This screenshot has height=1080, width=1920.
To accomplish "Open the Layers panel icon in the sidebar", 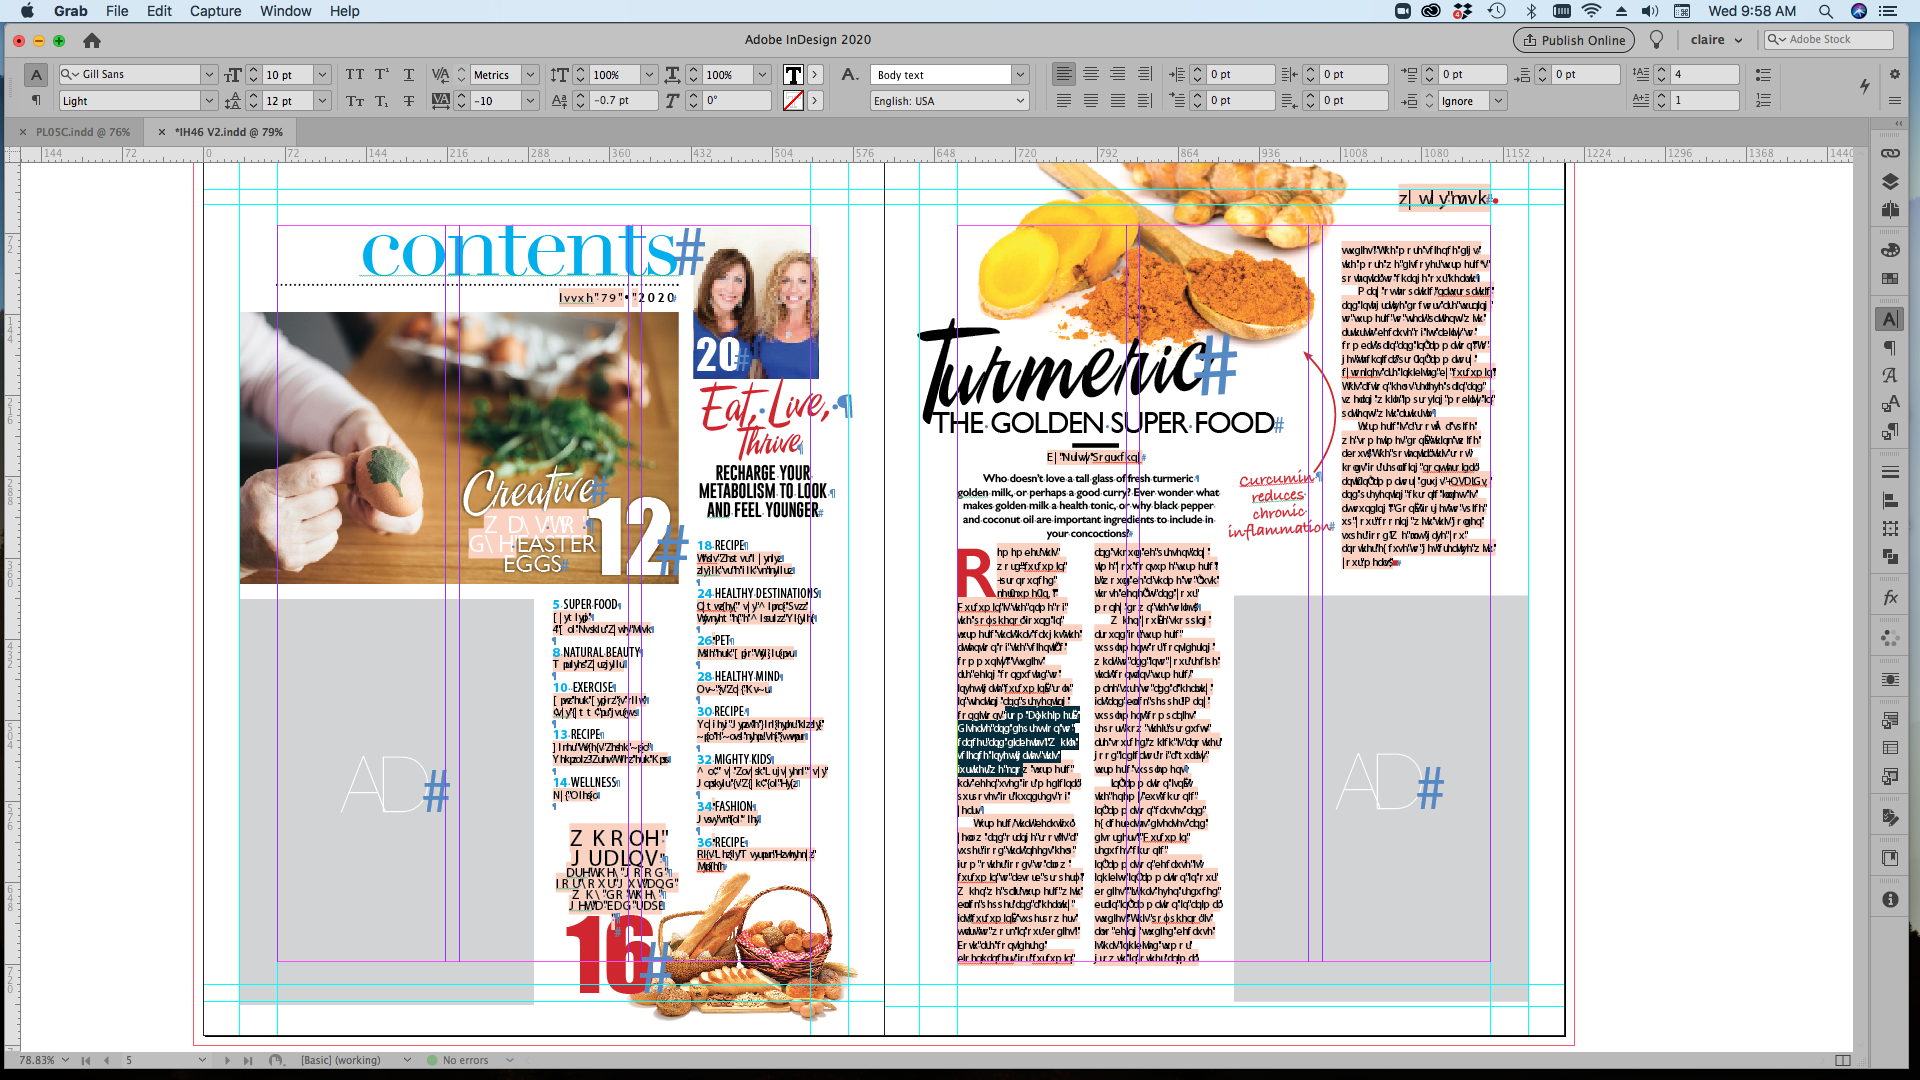I will tap(1890, 181).
